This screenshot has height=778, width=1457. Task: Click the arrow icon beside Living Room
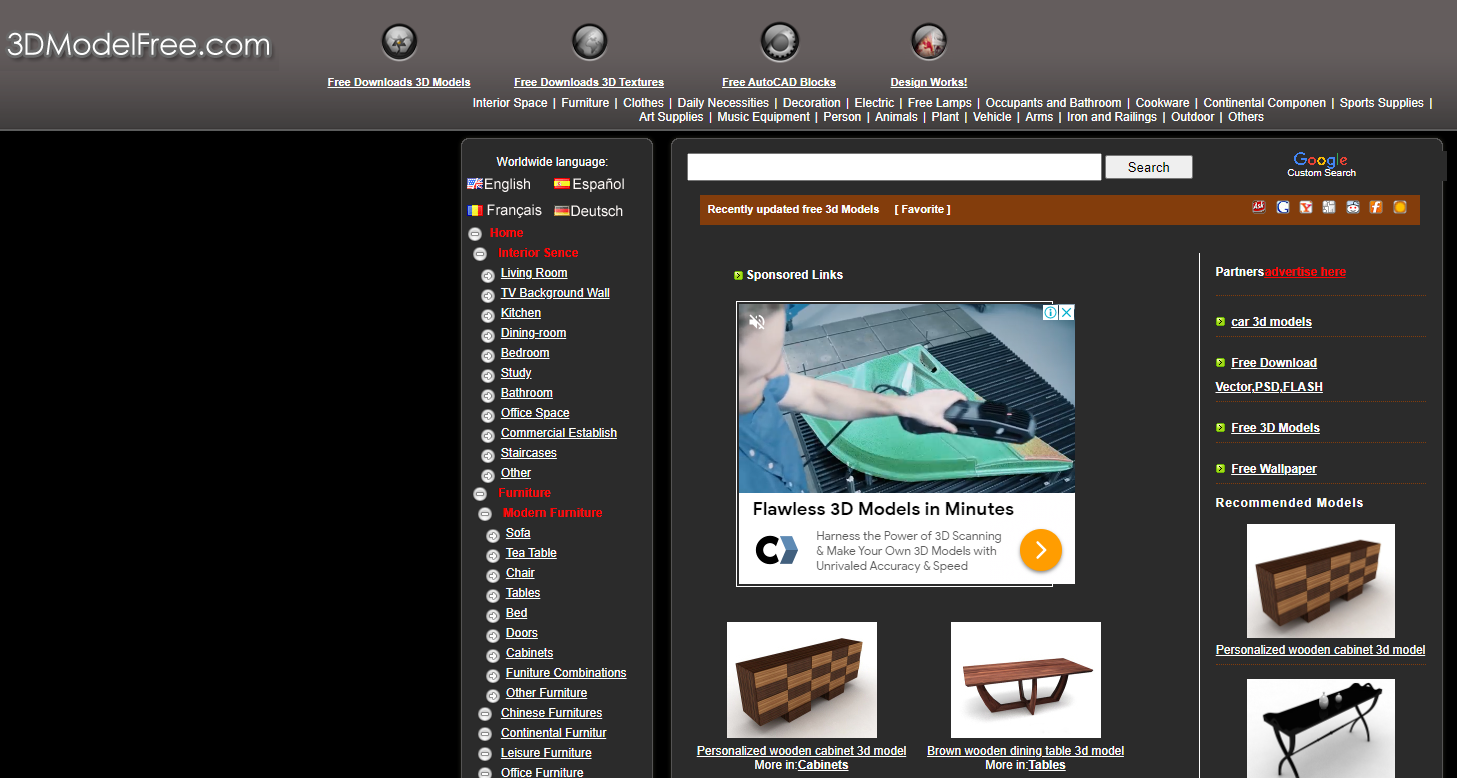(x=488, y=275)
